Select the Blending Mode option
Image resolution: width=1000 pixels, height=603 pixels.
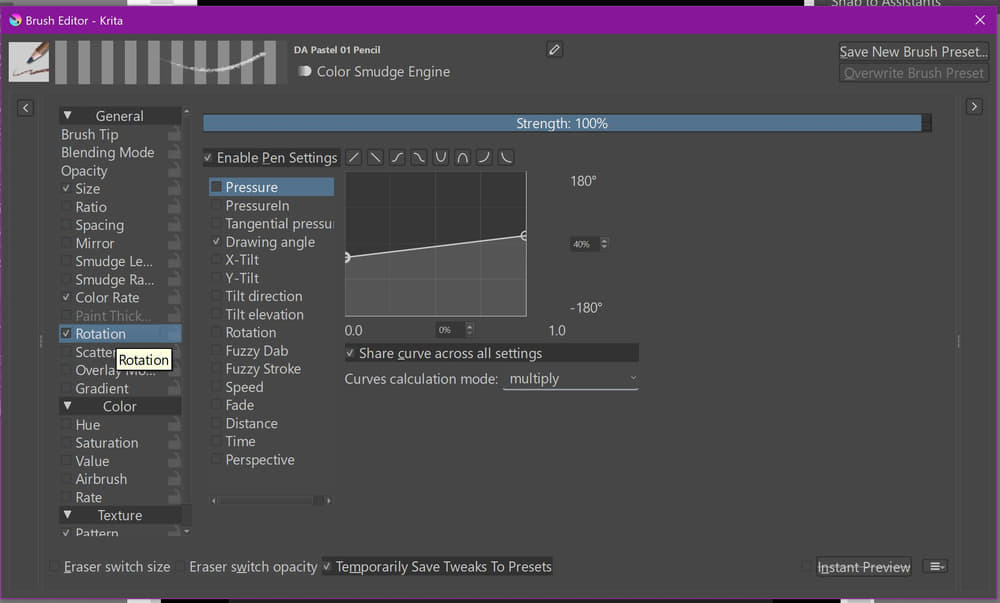click(x=108, y=153)
